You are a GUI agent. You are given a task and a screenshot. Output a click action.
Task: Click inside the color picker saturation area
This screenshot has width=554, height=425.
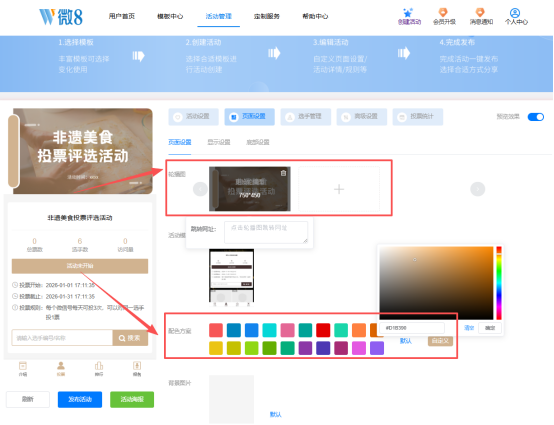tap(436, 283)
